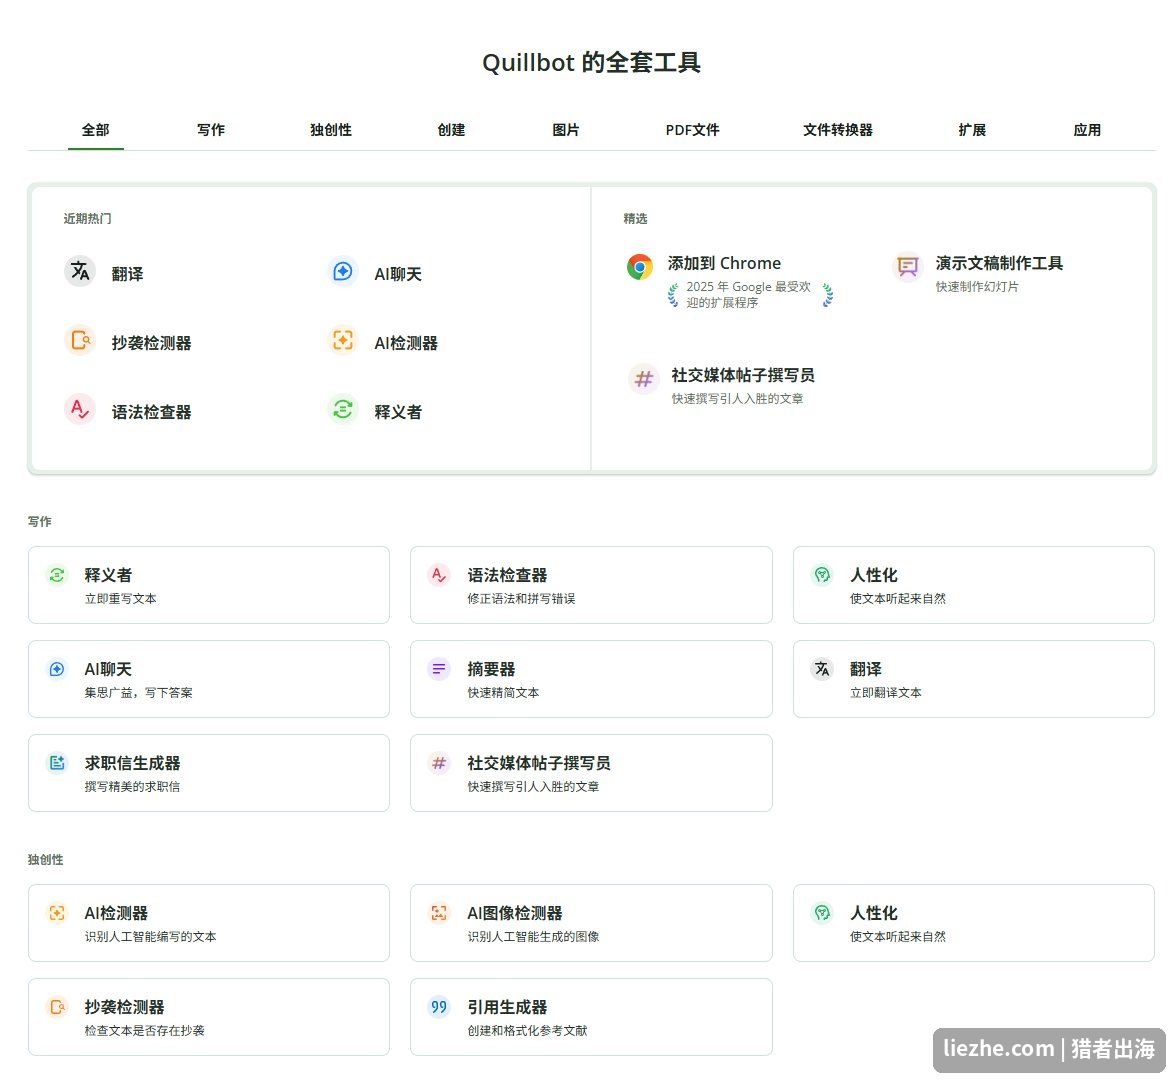Click the 引用生成器 quotation icon
This screenshot has height=1082, width=1176.
[439, 1007]
